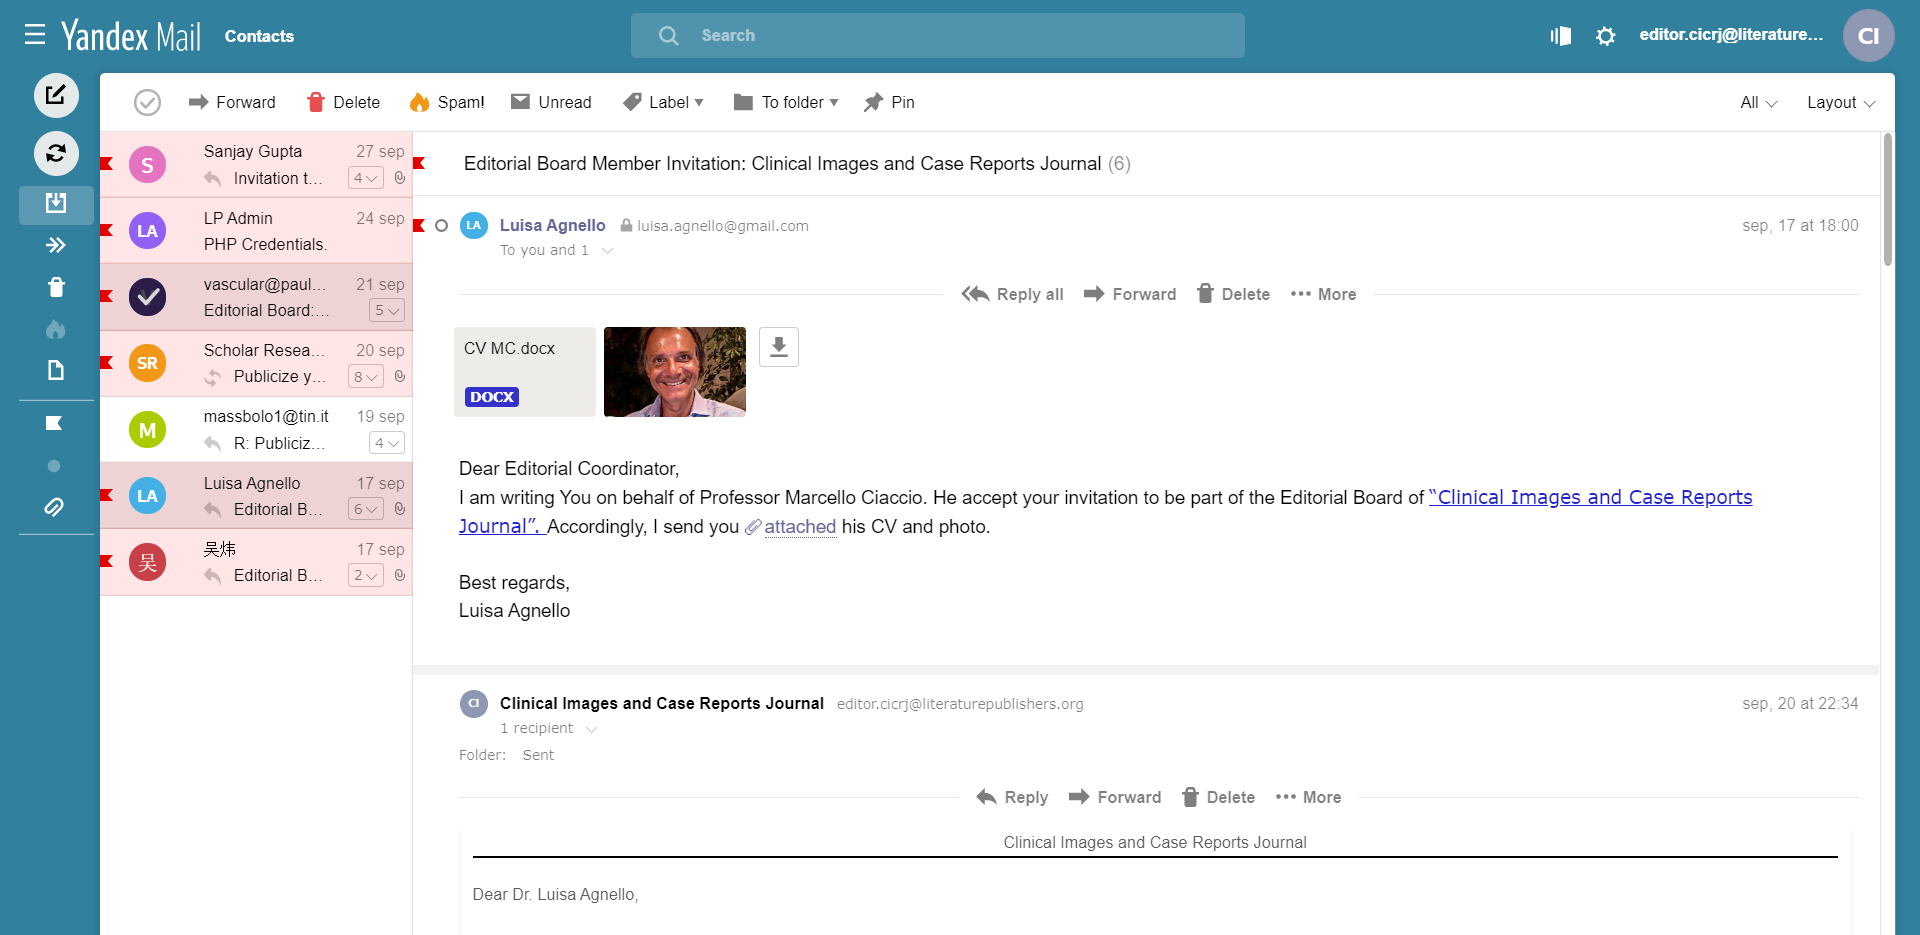Expand the Layout dropdown menu
This screenshot has width=1920, height=935.
(1840, 102)
